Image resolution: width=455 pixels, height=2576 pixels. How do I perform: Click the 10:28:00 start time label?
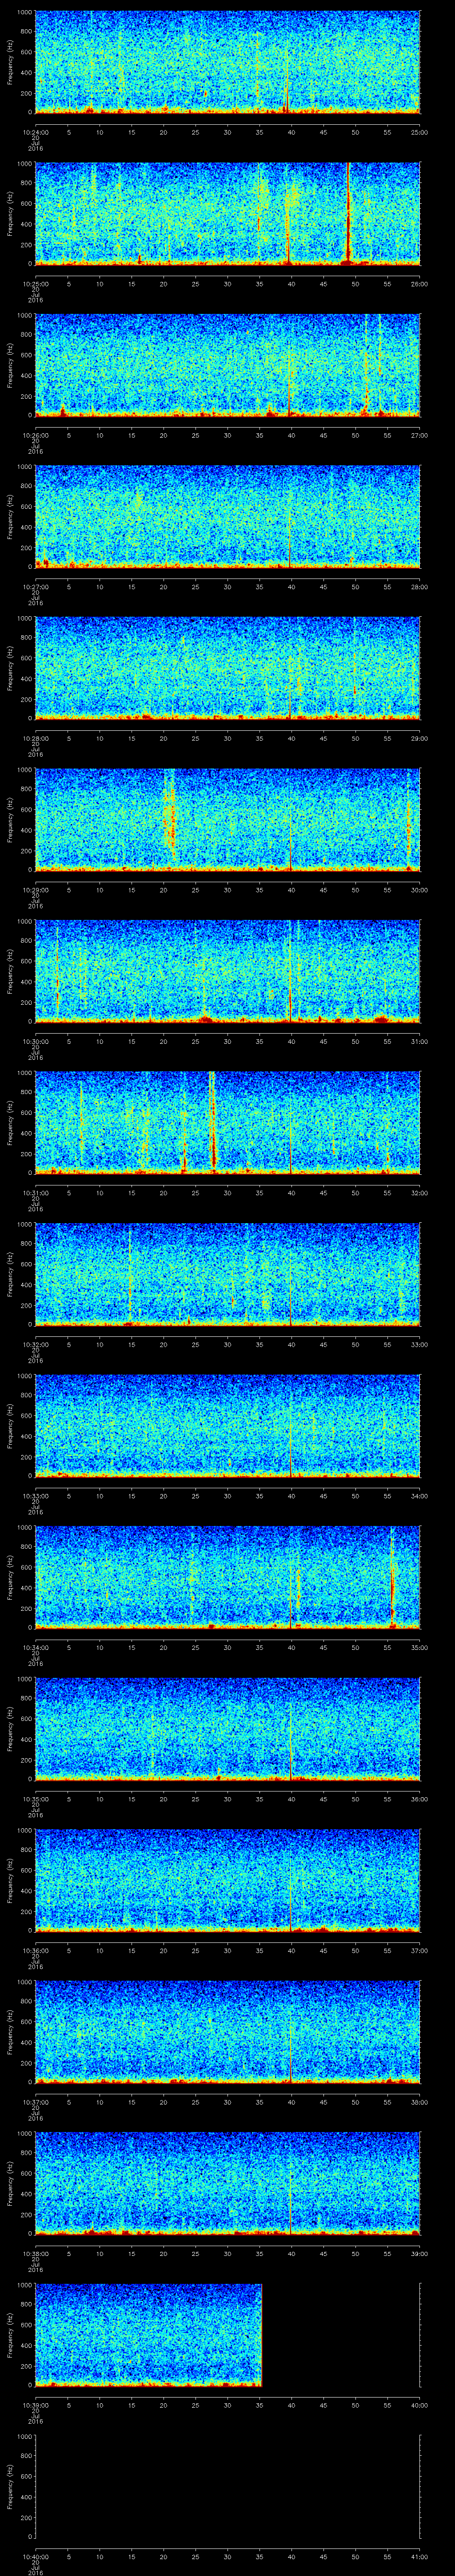(x=35, y=738)
